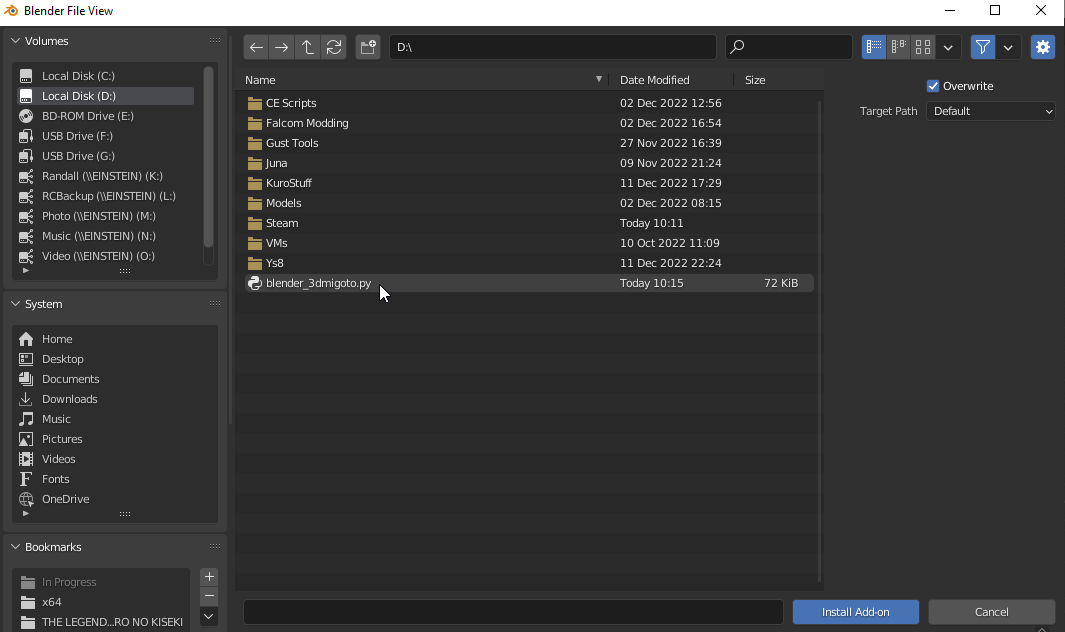Open the KuroStuff folder
Viewport: 1065px width, 632px height.
tap(529, 183)
